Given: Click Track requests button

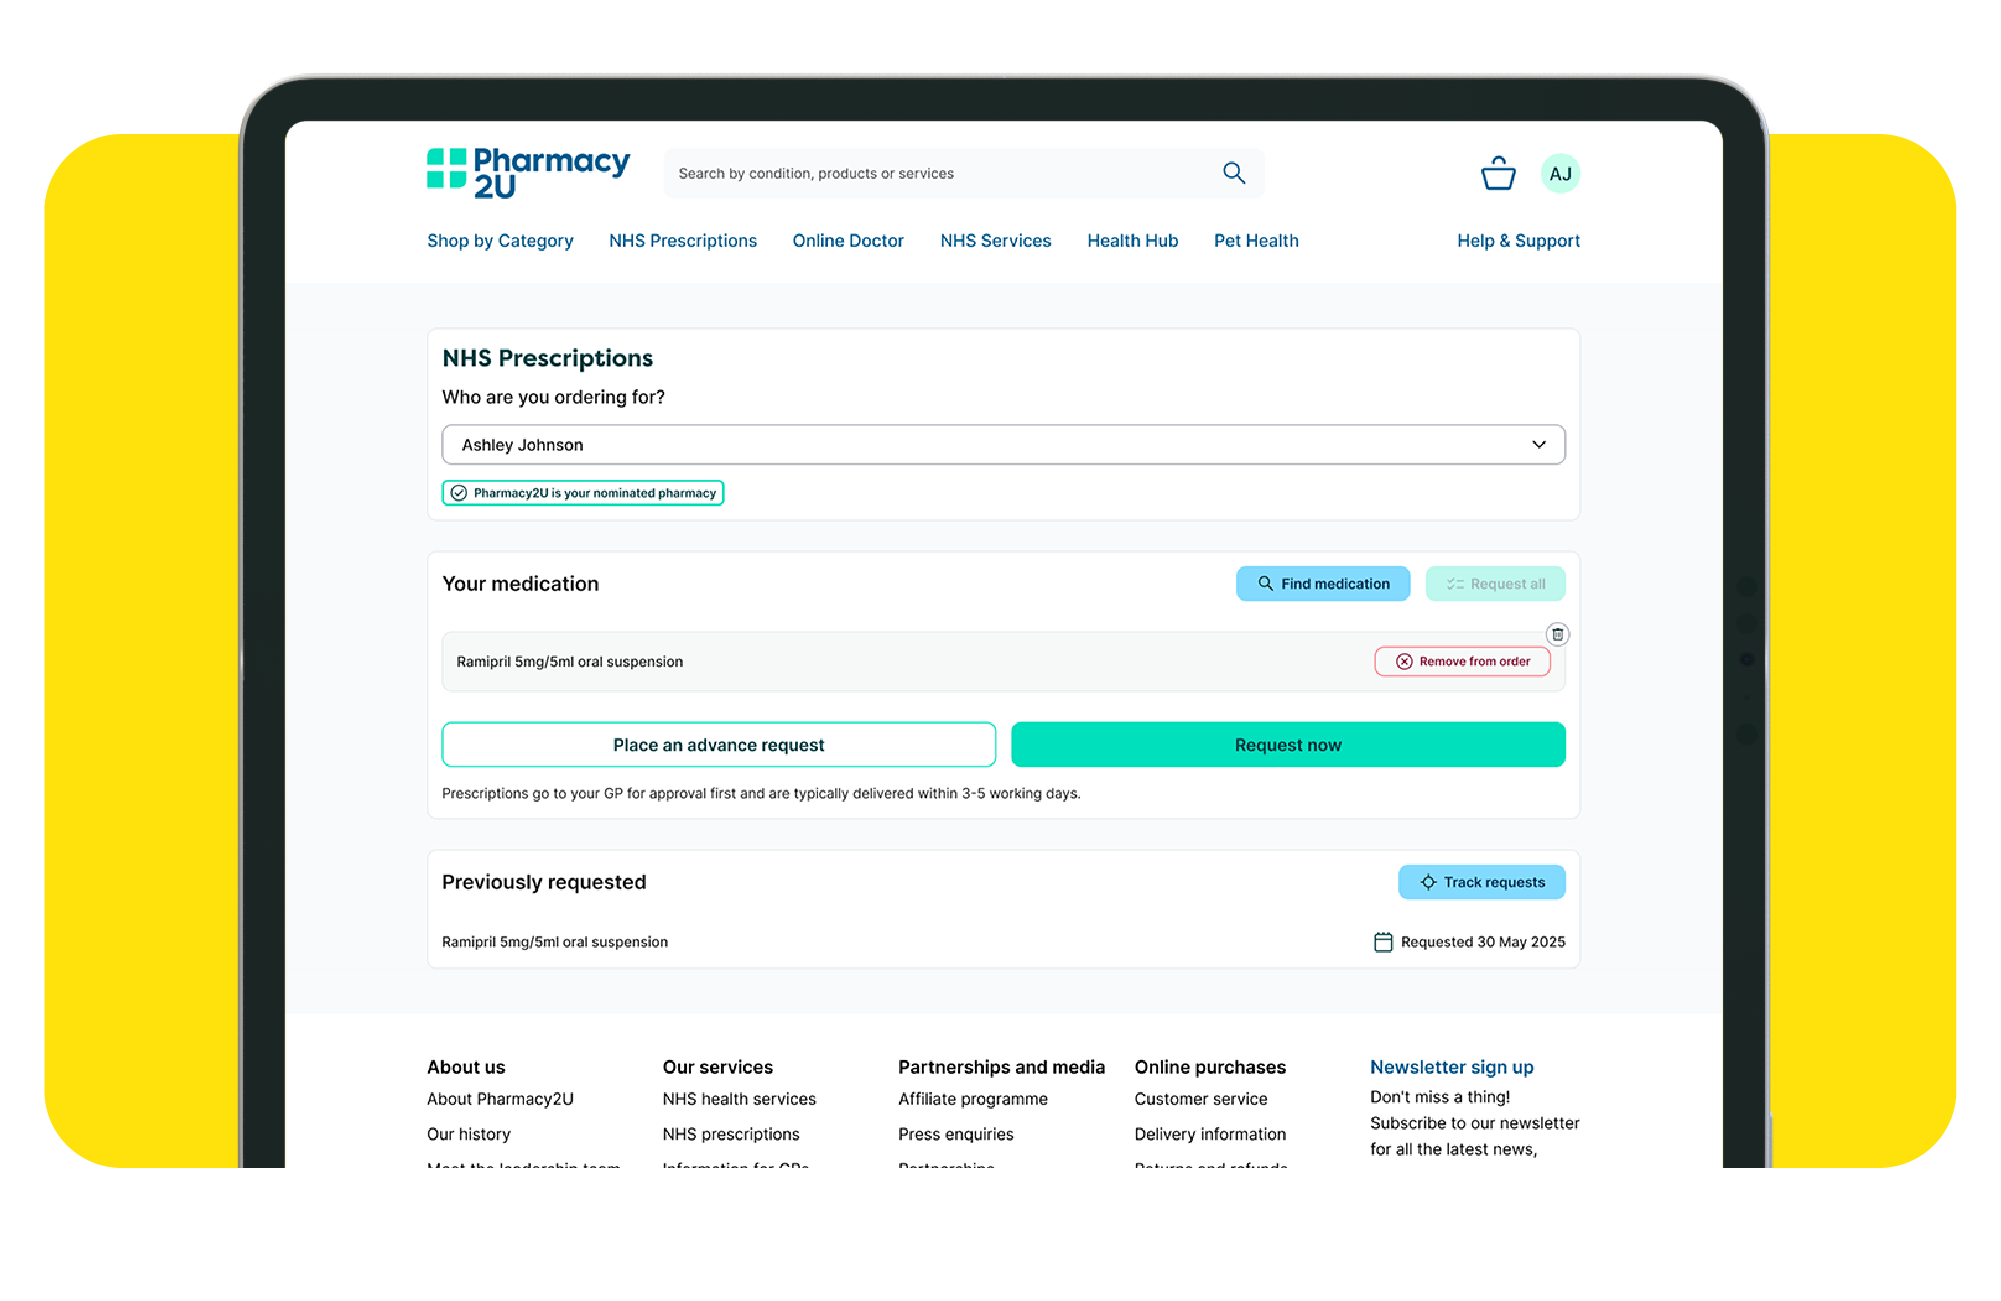Looking at the screenshot, I should tap(1481, 882).
